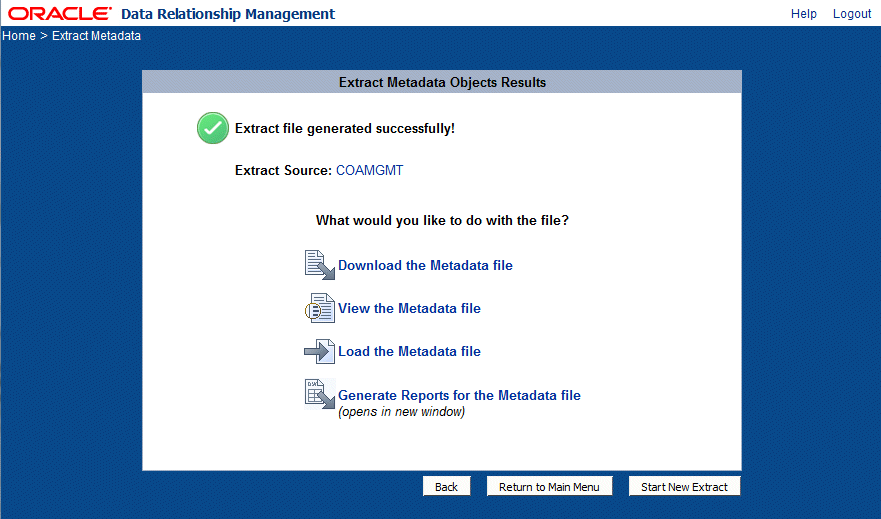
Task: Click Start New Extract button
Action: (684, 486)
